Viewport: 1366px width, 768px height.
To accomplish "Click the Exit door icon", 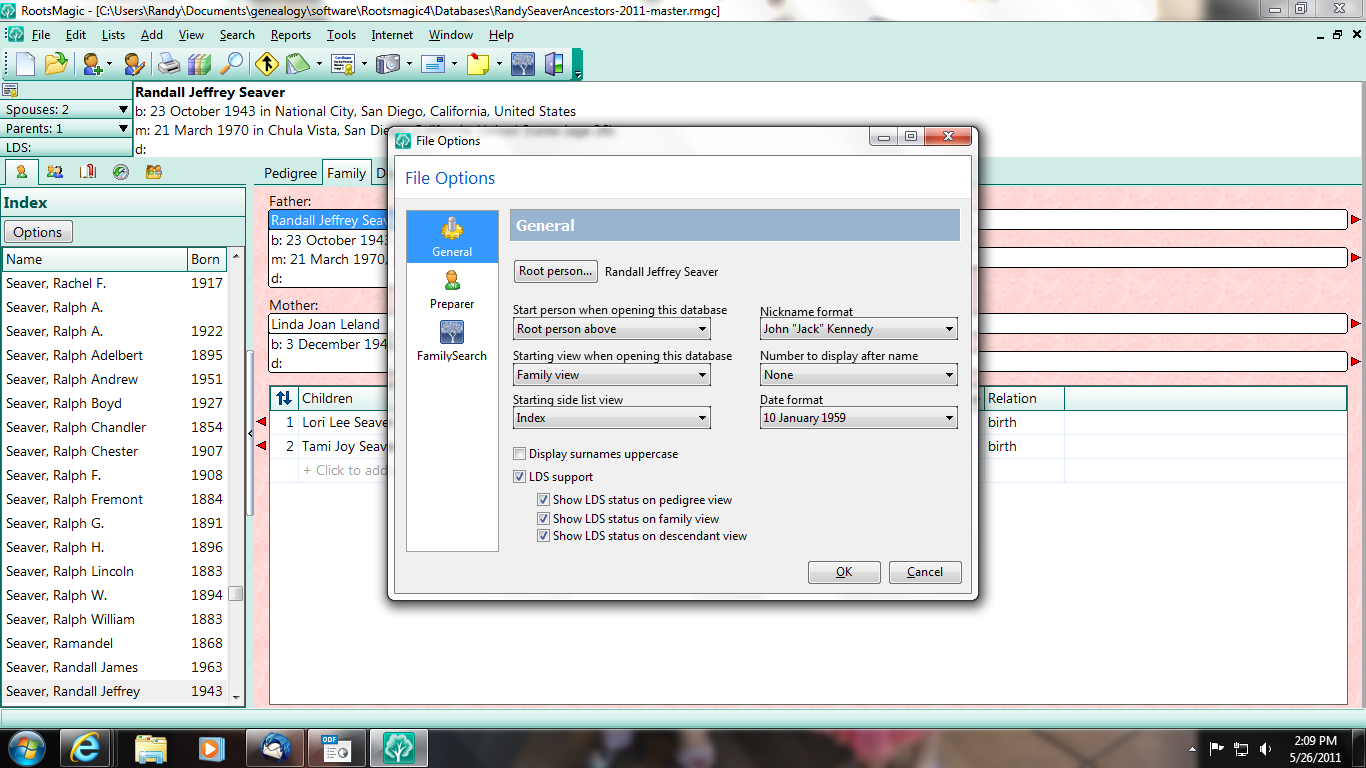I will [554, 64].
